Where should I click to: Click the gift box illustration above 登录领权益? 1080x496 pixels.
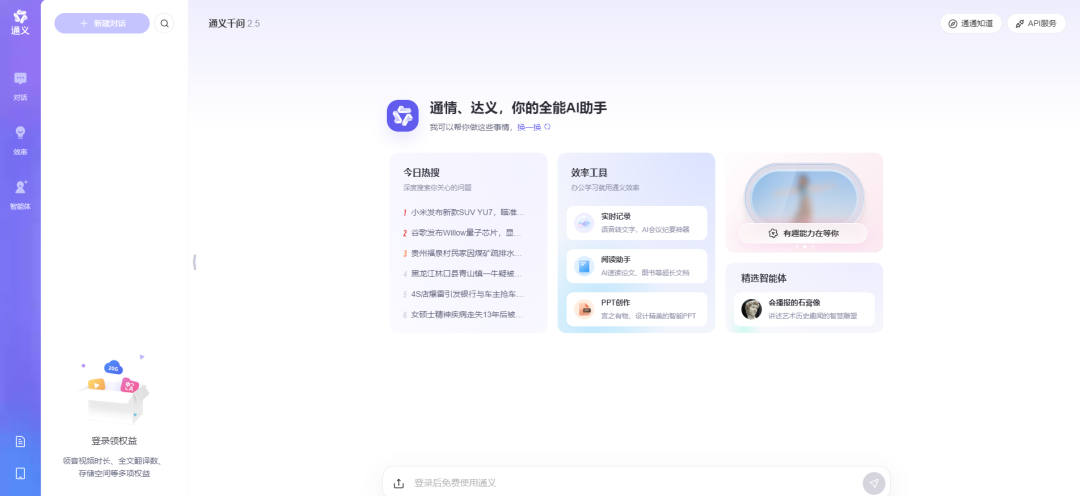(x=114, y=390)
